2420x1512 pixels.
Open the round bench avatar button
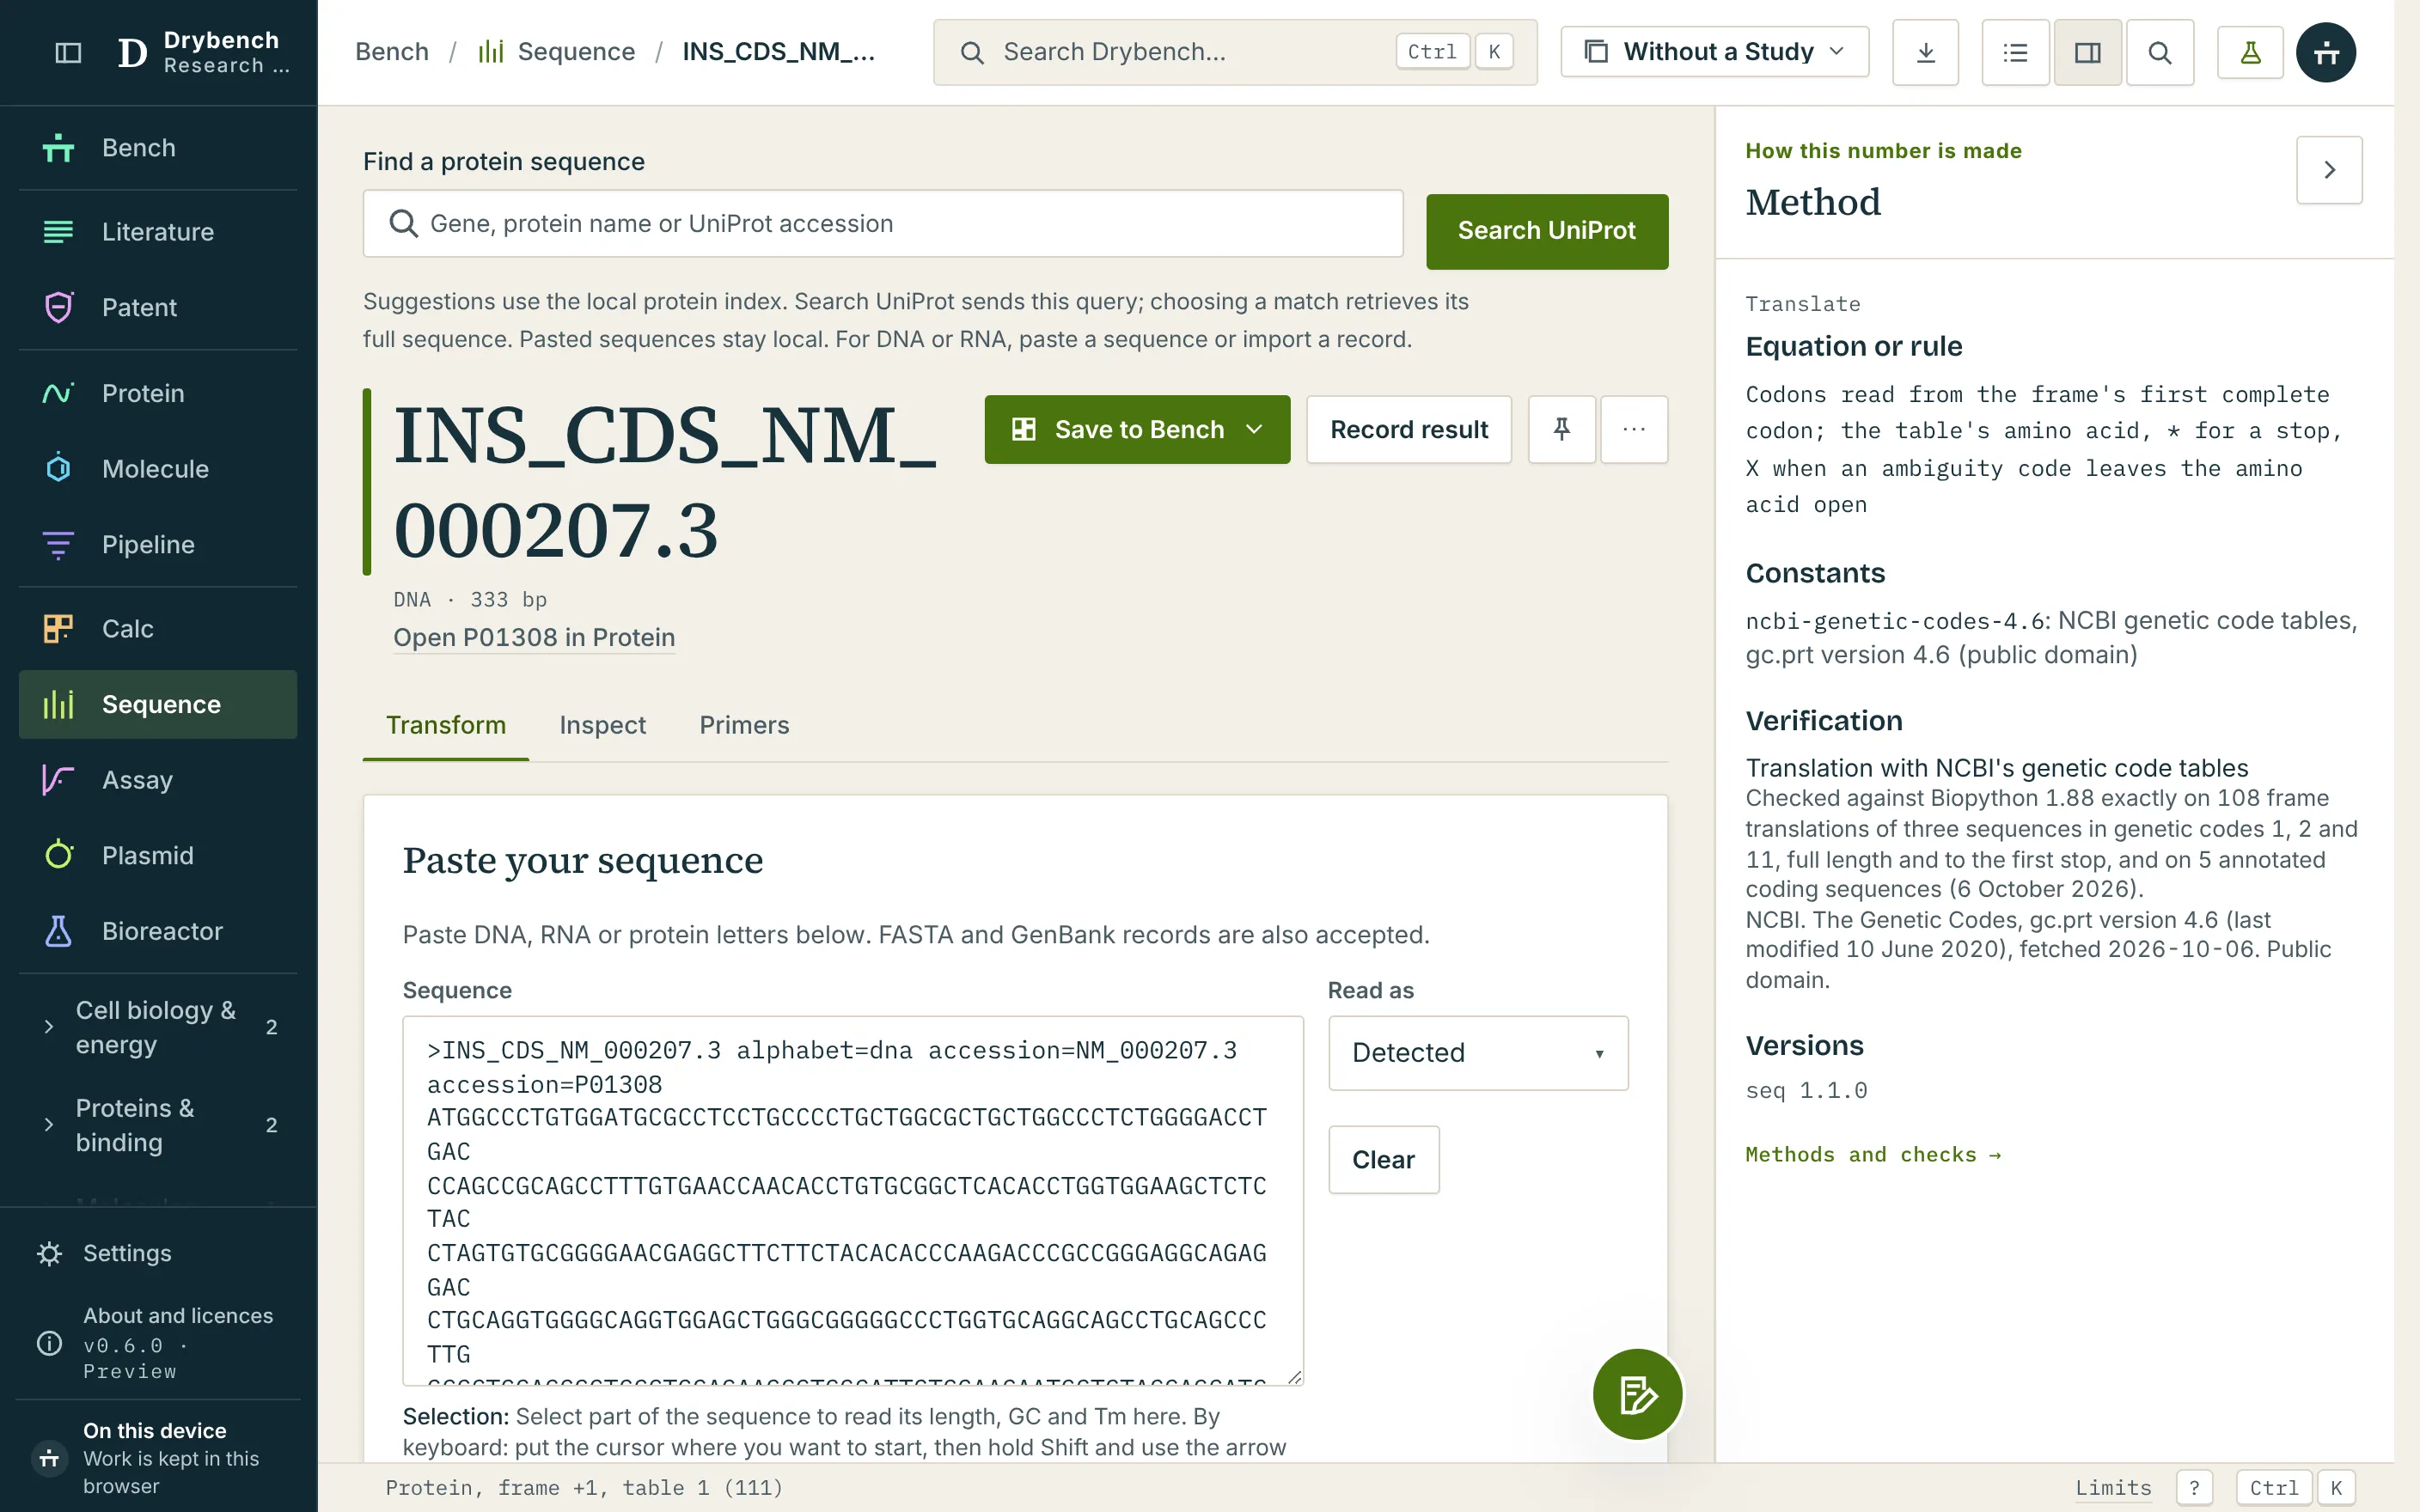click(2326, 52)
